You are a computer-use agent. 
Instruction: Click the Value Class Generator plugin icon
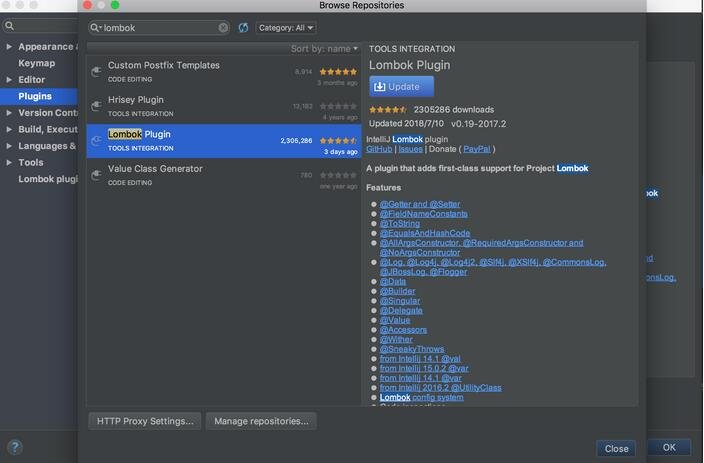[x=96, y=175]
